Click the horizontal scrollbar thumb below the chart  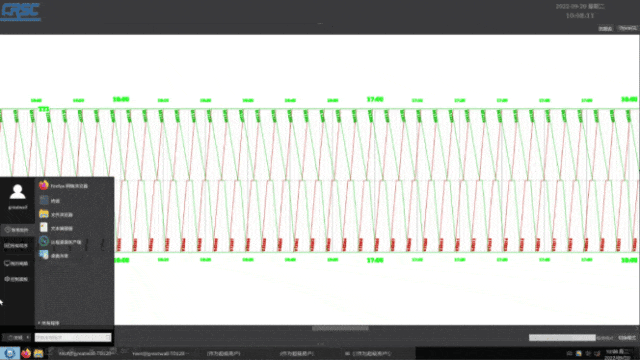[340, 328]
